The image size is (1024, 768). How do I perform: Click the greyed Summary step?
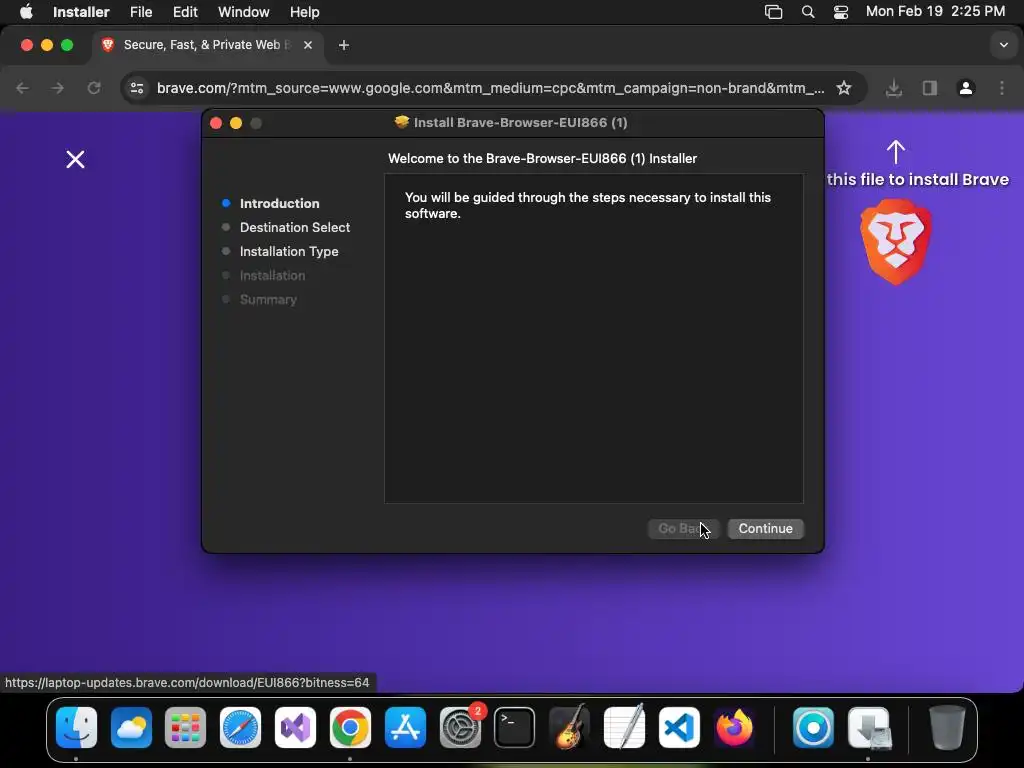pos(268,300)
